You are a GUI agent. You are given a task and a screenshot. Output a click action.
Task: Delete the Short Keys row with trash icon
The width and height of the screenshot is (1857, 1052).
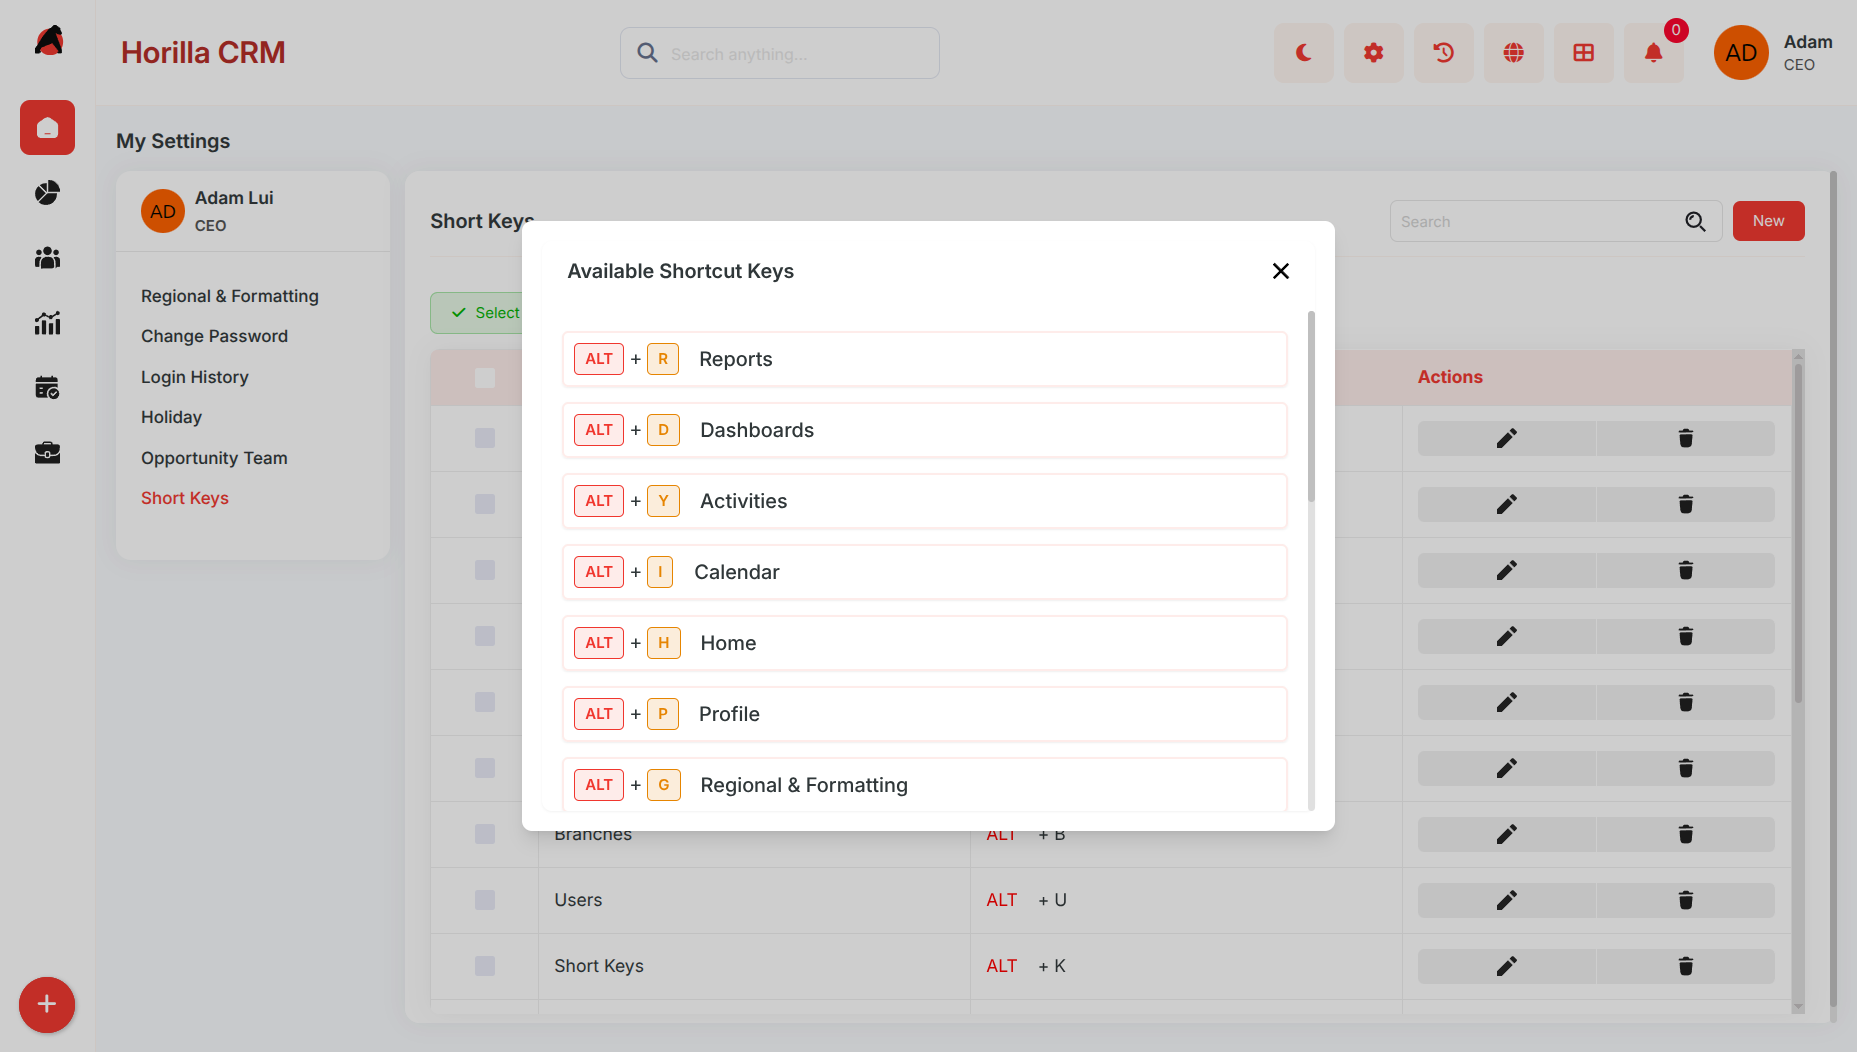[x=1685, y=966]
